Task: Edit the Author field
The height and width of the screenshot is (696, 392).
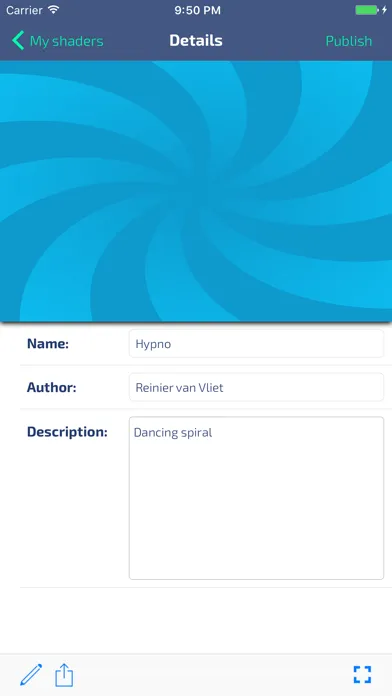Action: point(256,387)
